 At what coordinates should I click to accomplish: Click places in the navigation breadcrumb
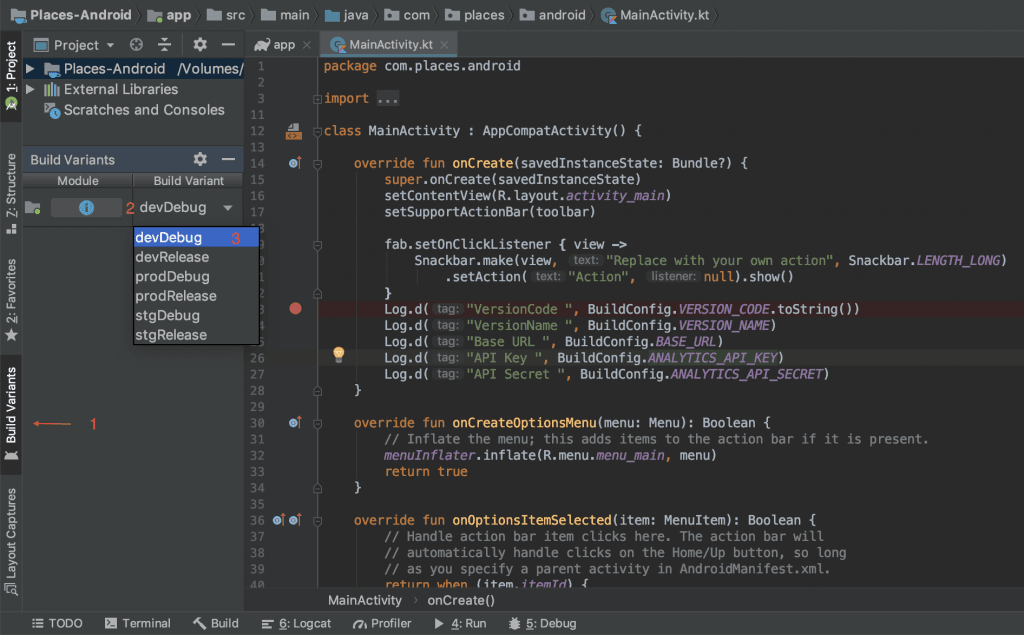point(475,15)
